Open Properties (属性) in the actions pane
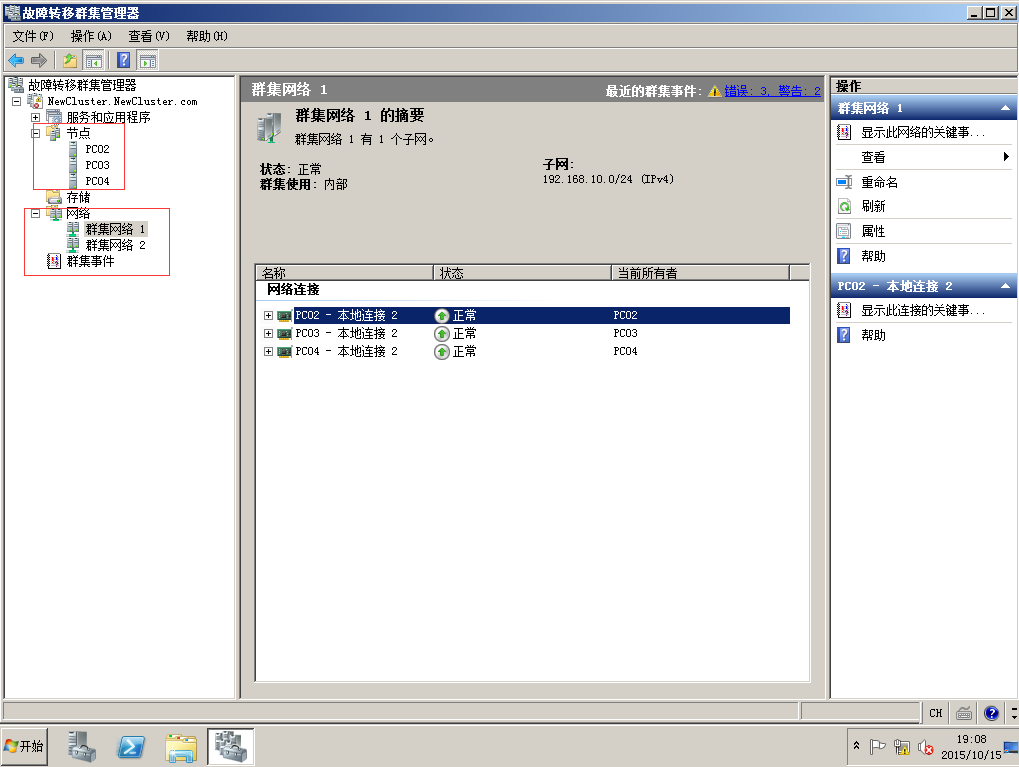 pos(873,231)
